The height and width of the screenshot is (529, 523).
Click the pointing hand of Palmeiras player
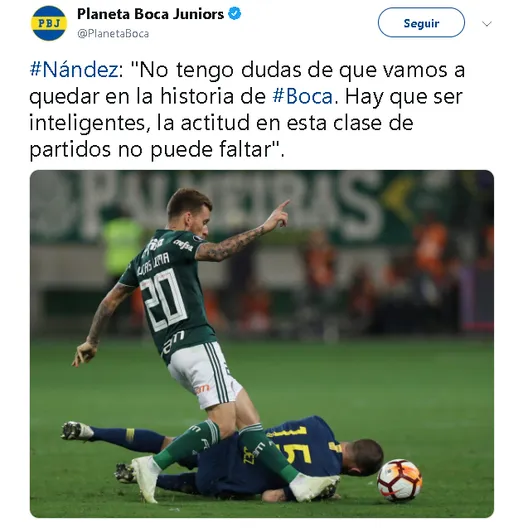[x=278, y=216]
